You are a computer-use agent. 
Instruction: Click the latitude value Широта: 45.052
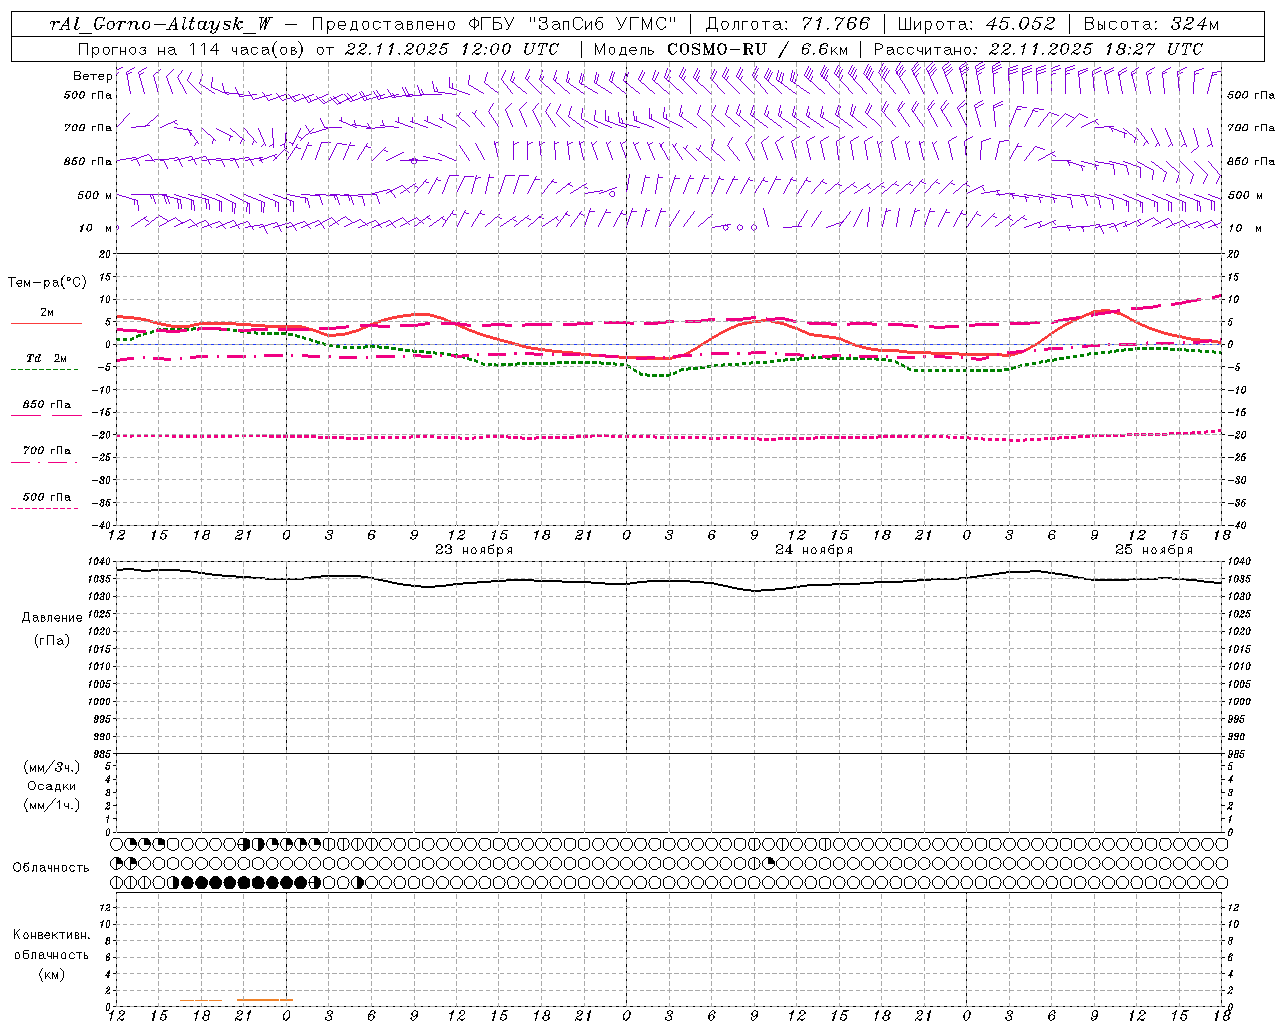point(977,24)
